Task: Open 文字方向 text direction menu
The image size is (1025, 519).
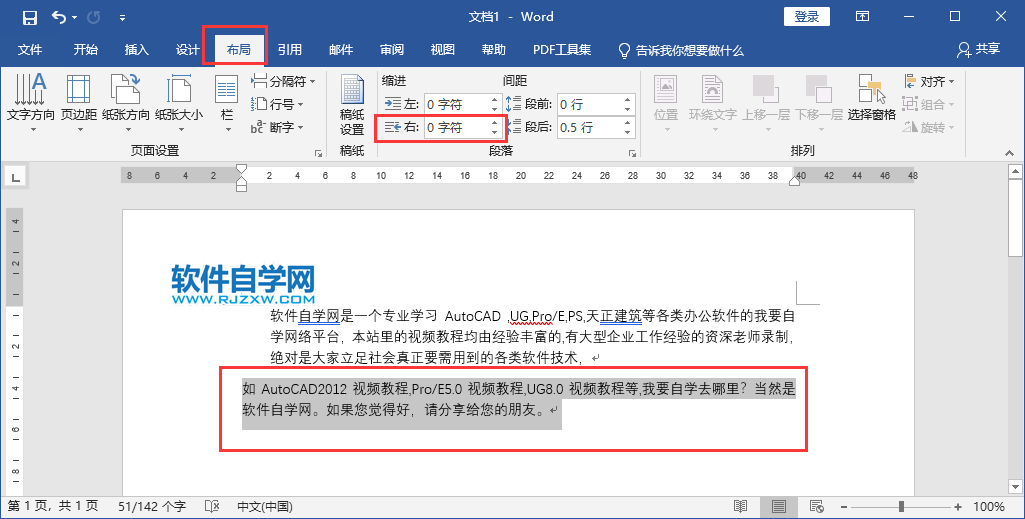Action: click(x=30, y=102)
